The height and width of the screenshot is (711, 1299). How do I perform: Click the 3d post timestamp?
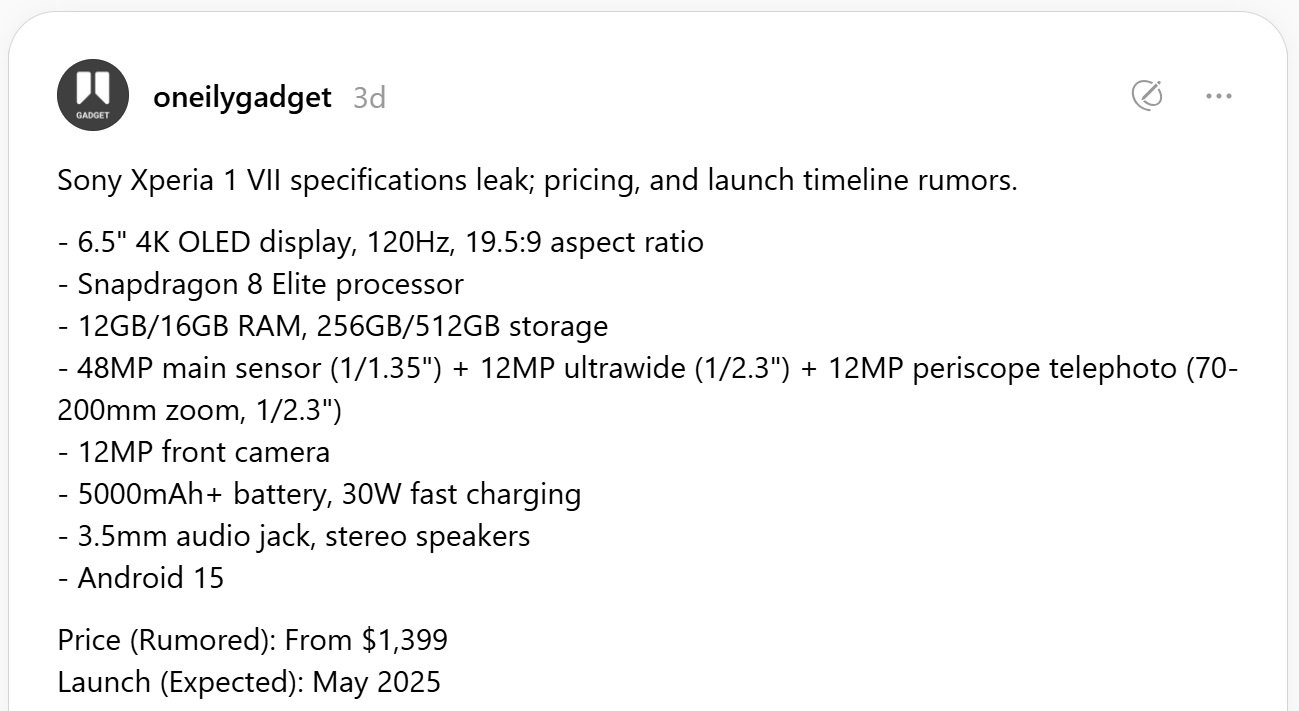pos(369,98)
